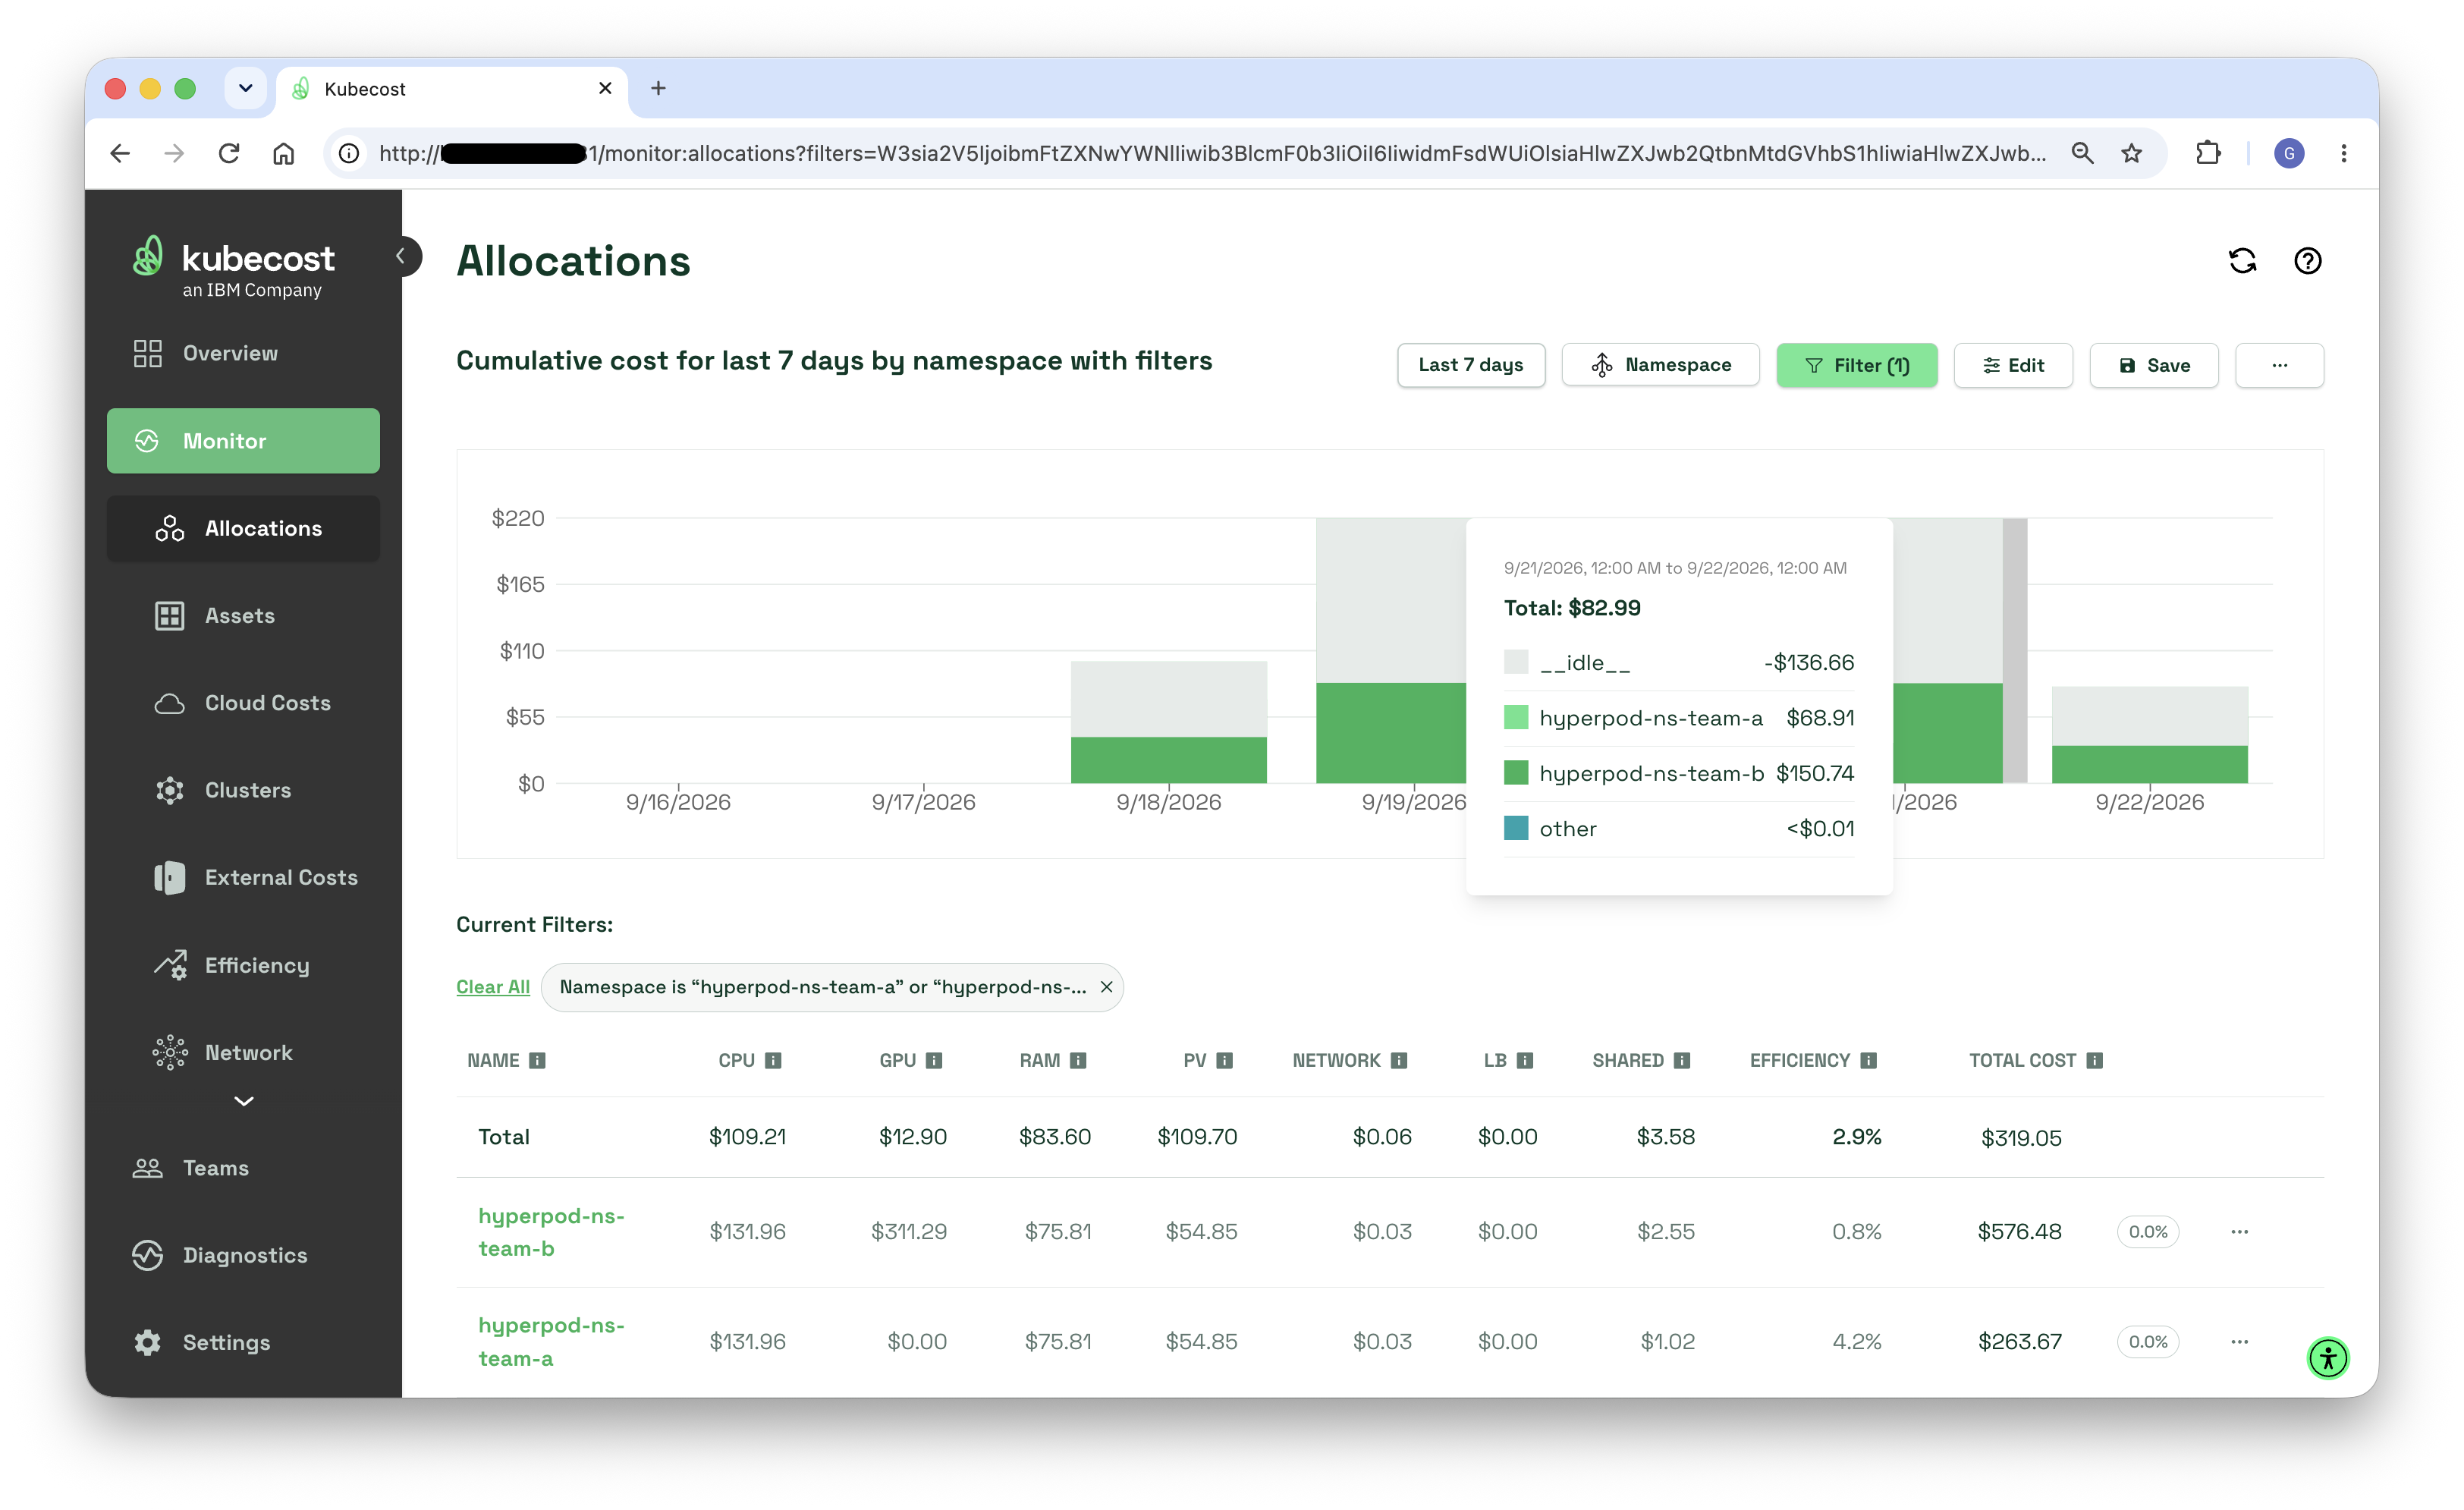The image size is (2464, 1510).
Task: Click the SHARED column info icon
Action: [x=1682, y=1060]
